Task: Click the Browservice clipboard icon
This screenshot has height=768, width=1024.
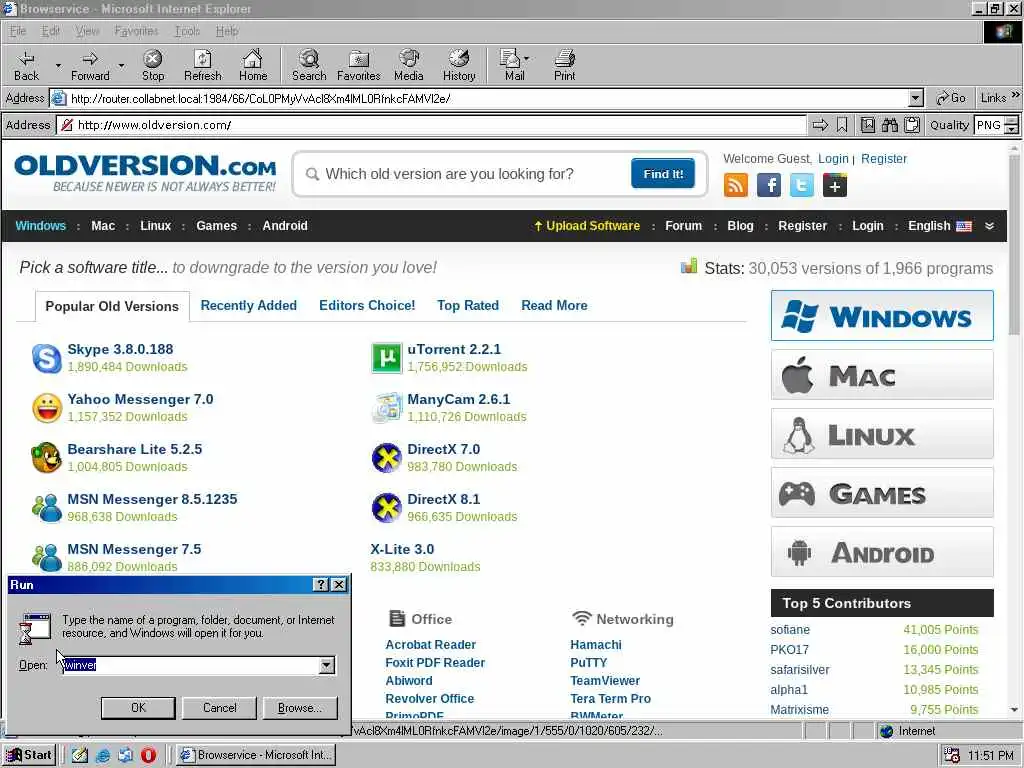Action: click(912, 125)
